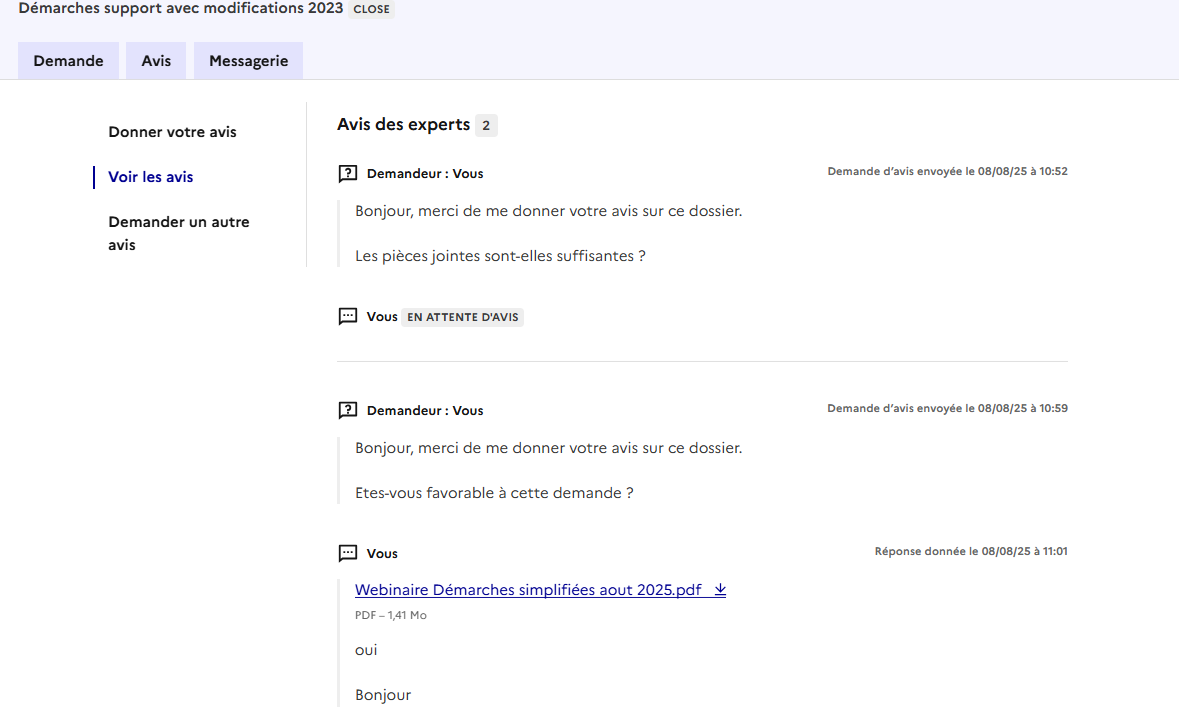The height and width of the screenshot is (728, 1179).
Task: Open the Webinaire Démarches simplifiées PDF link
Action: tap(528, 590)
